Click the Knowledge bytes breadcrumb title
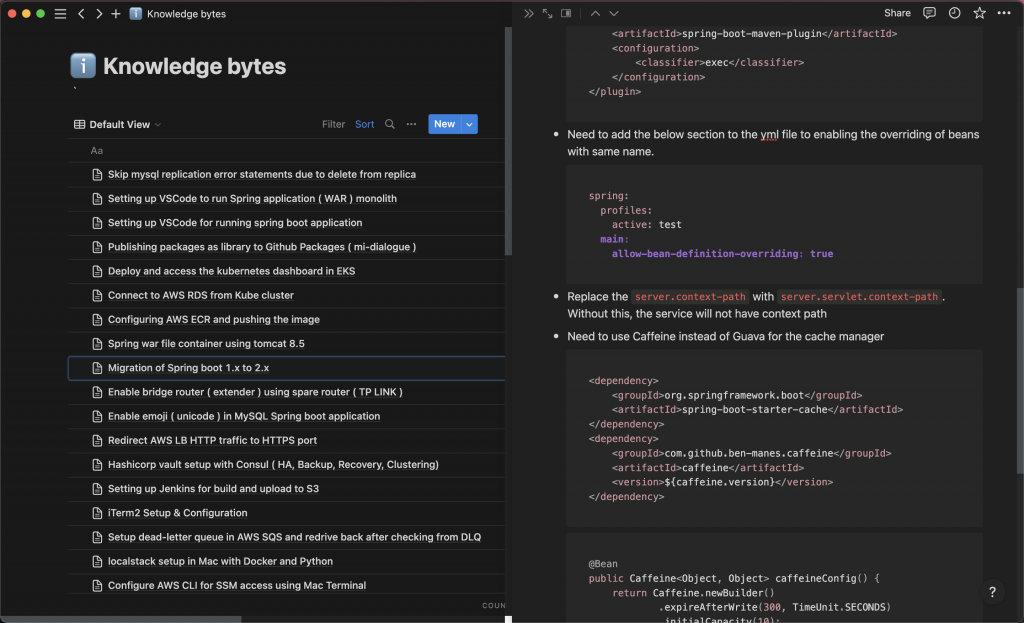This screenshot has width=1024, height=623. (186, 14)
